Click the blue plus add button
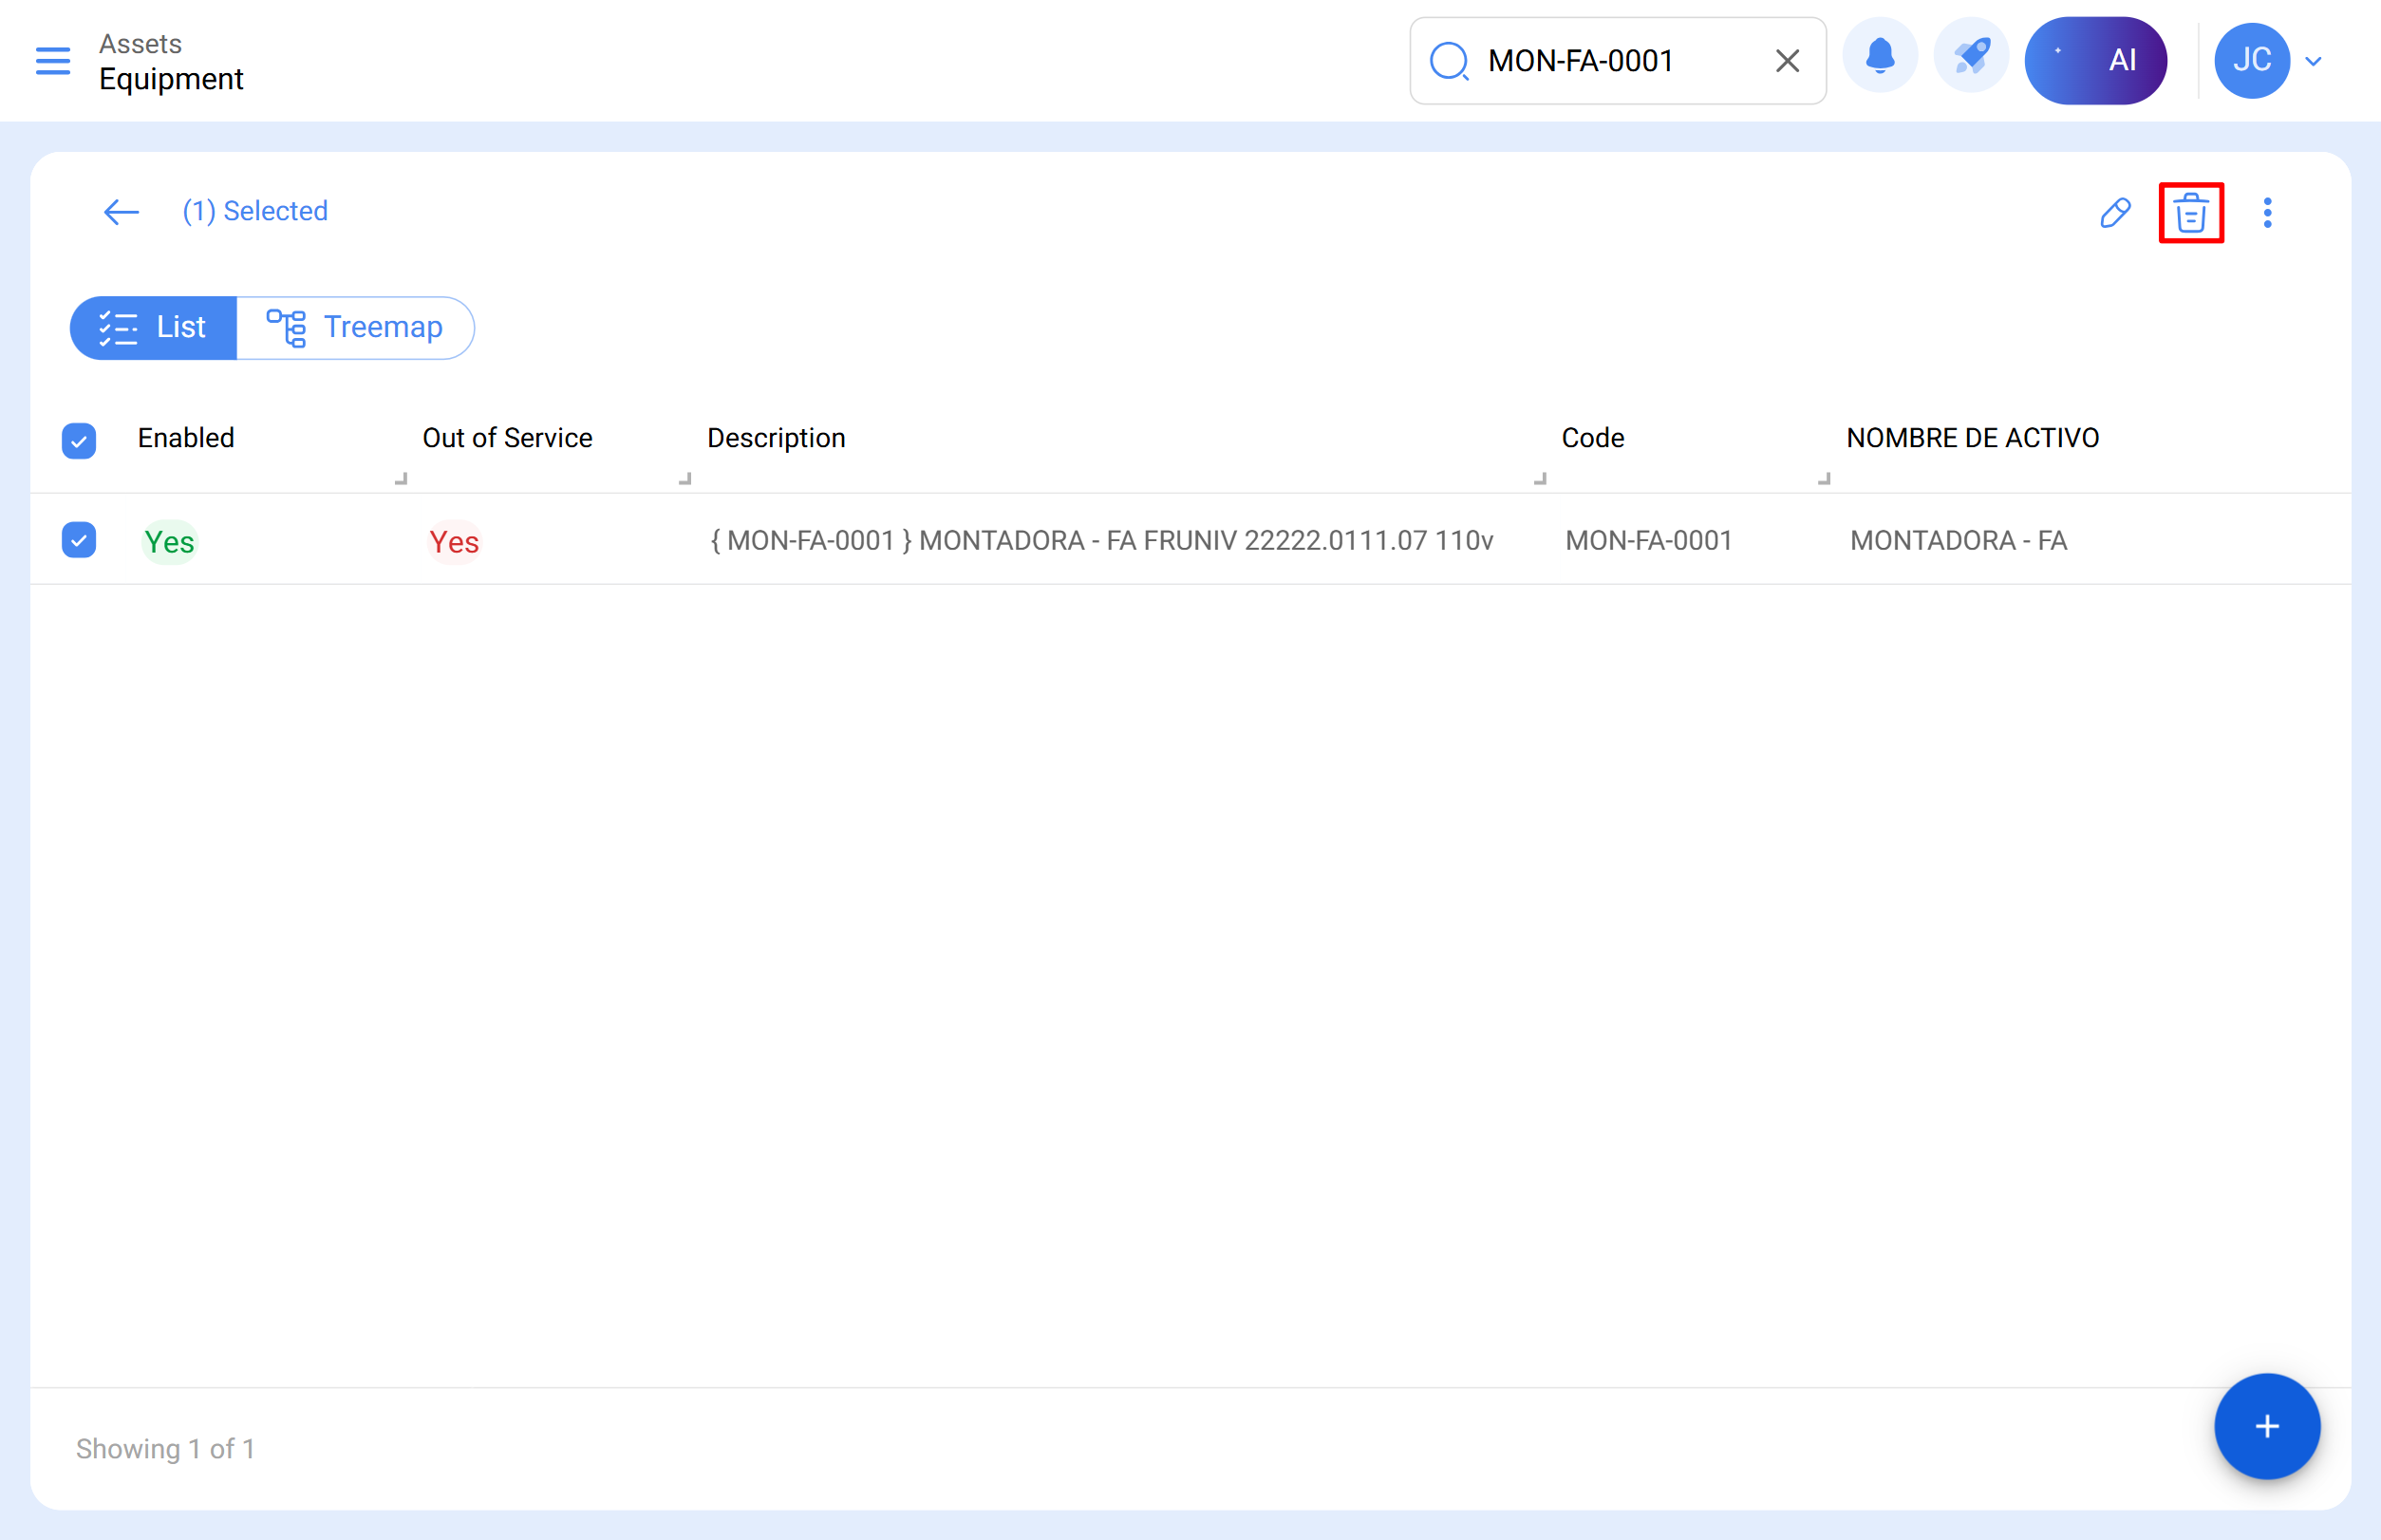 2266,1426
